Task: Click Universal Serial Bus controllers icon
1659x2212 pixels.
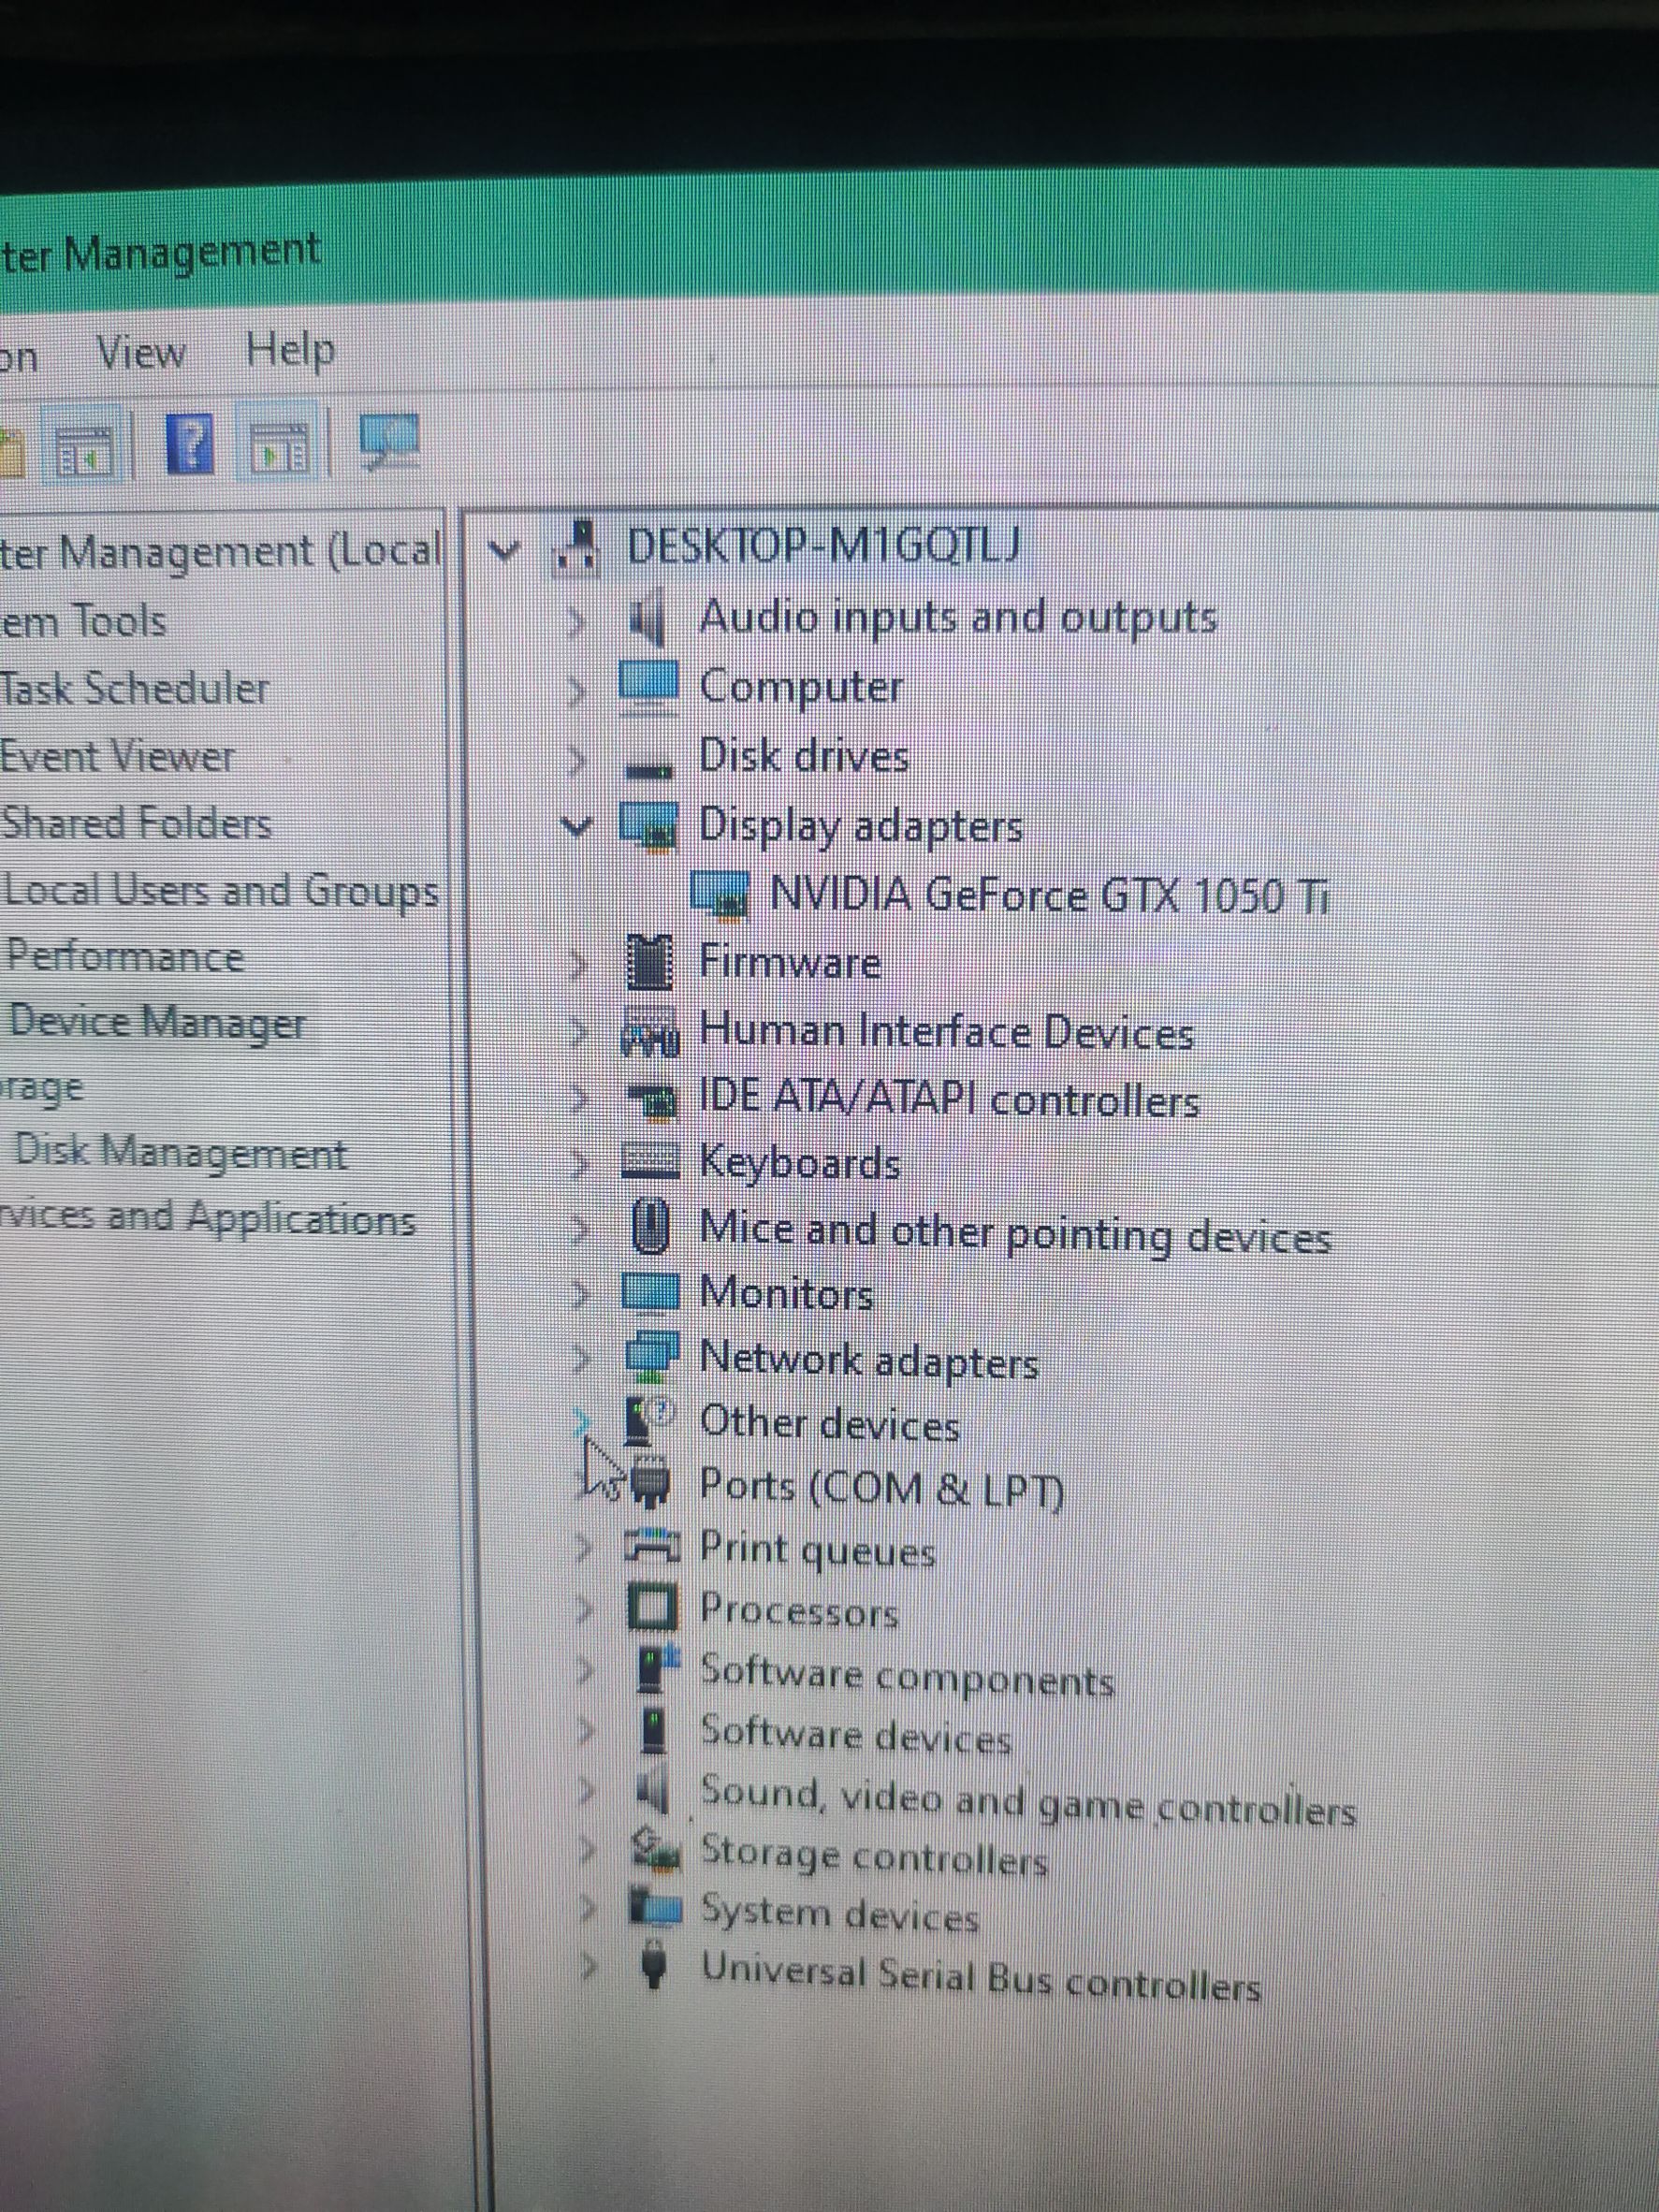Action: [653, 1964]
